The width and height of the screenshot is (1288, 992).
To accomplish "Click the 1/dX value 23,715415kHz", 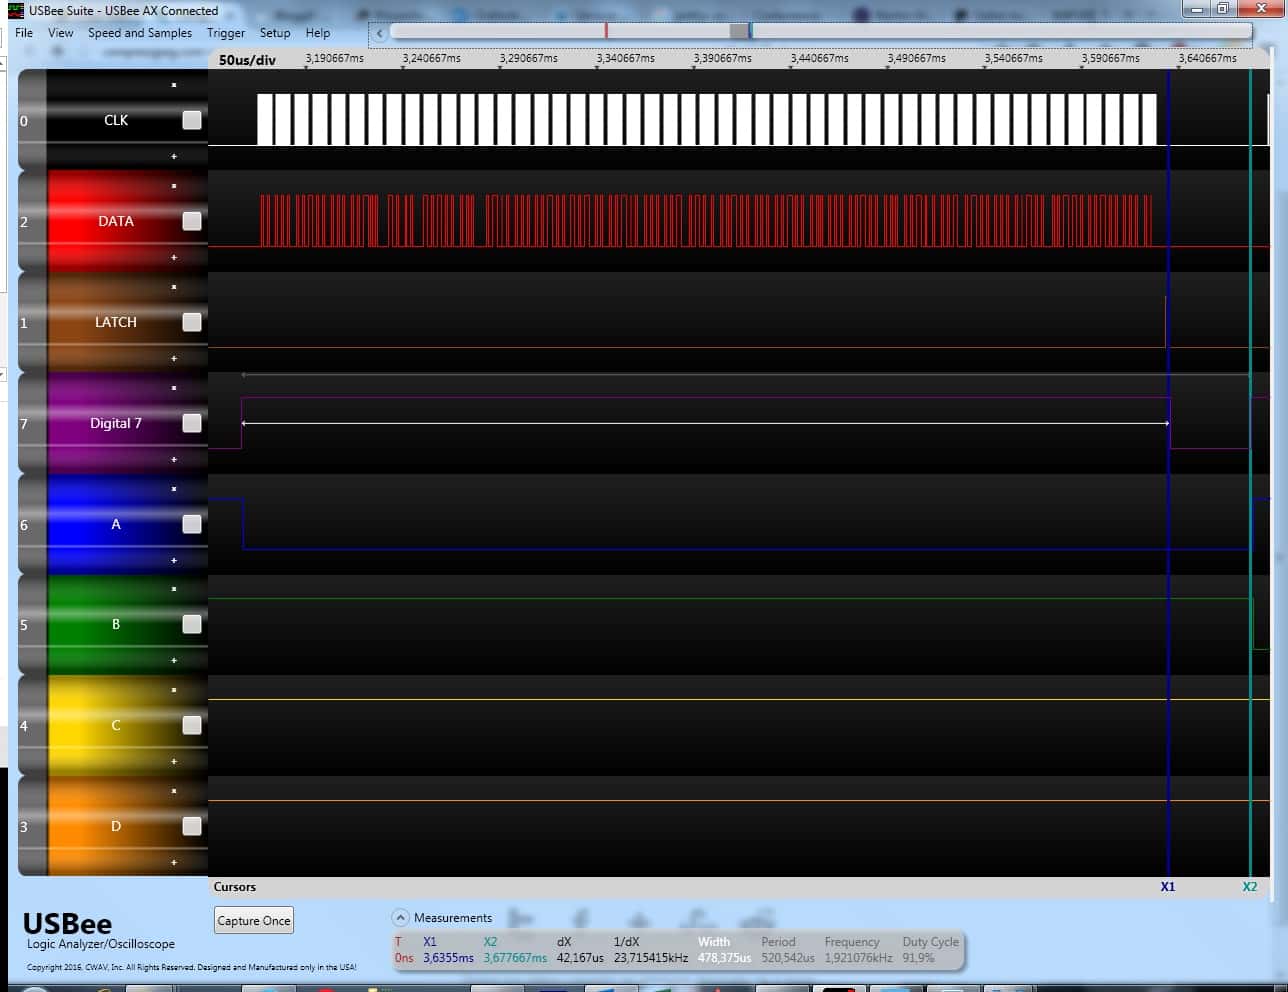I will pyautogui.click(x=651, y=958).
